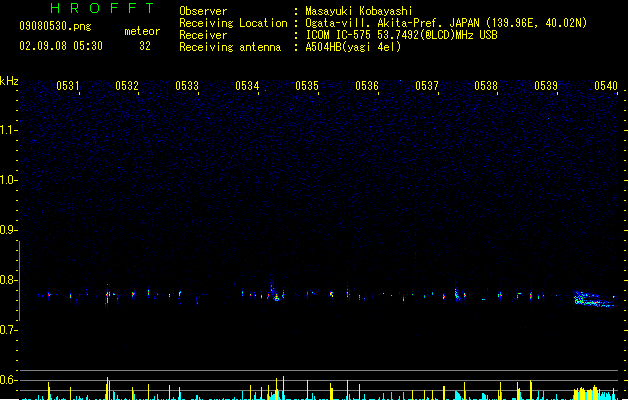Click the ICOM IC-575 53.7492 MHz receiver text
Screen dimensions: 629x400
pyautogui.click(x=402, y=35)
